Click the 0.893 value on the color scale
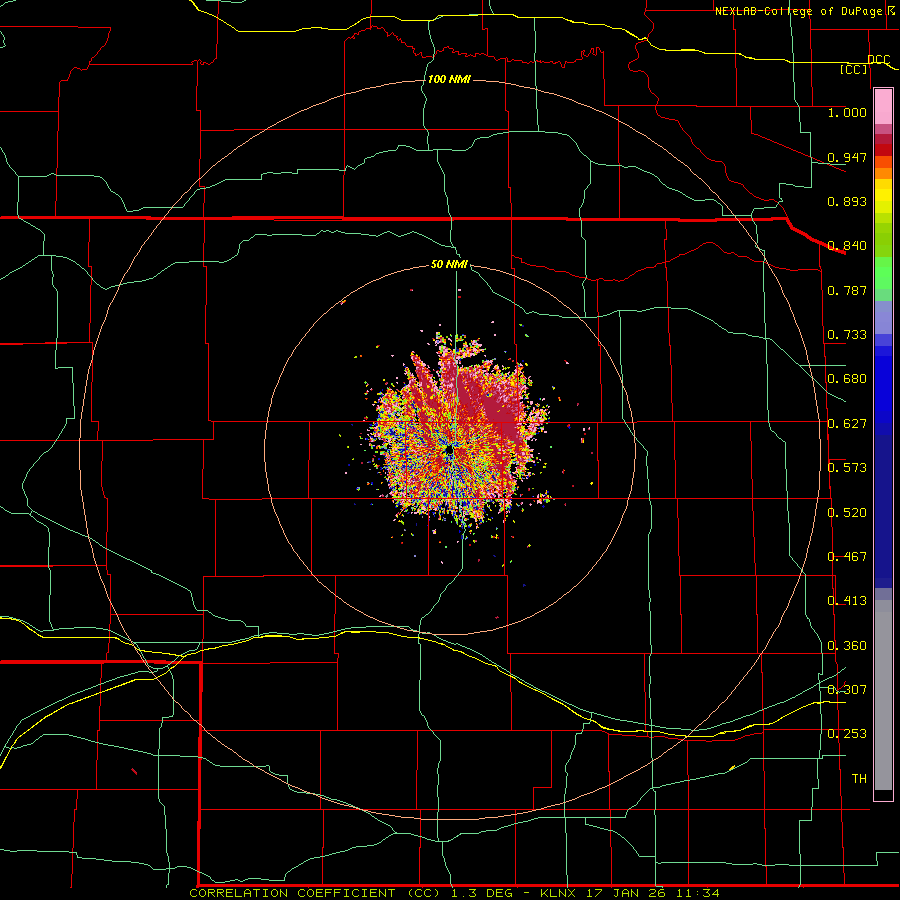Viewport: 900px width, 900px height. (x=847, y=201)
